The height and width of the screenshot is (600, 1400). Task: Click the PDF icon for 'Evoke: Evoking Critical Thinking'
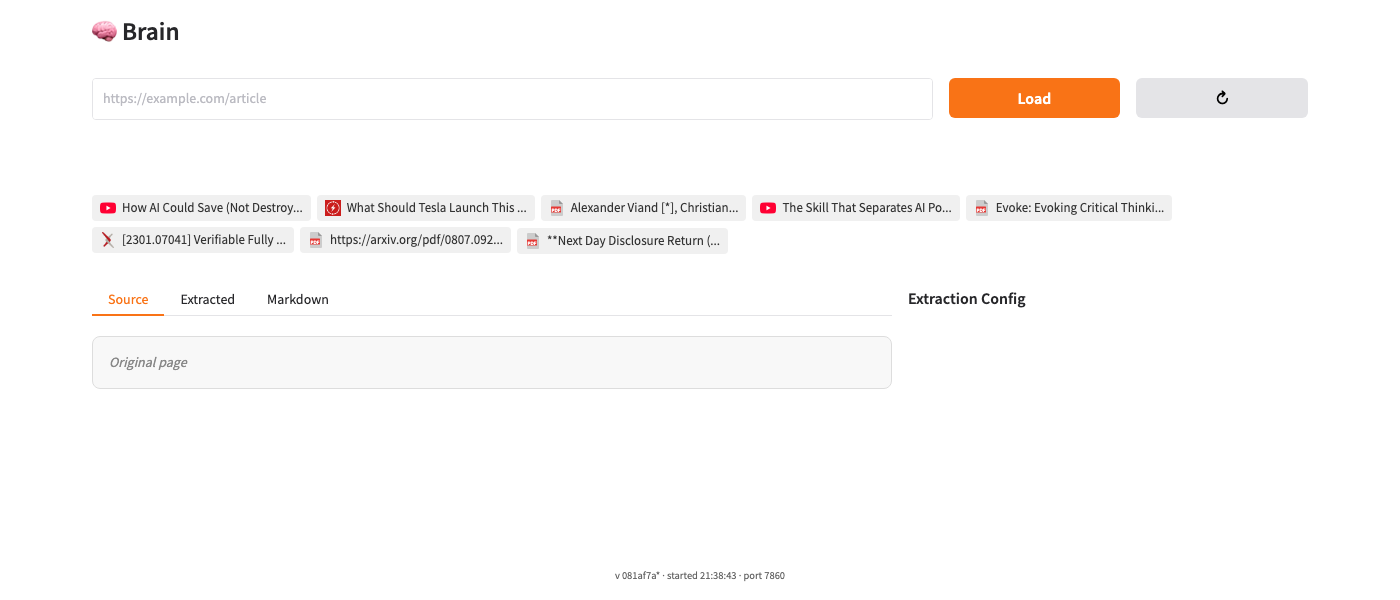tap(982, 208)
